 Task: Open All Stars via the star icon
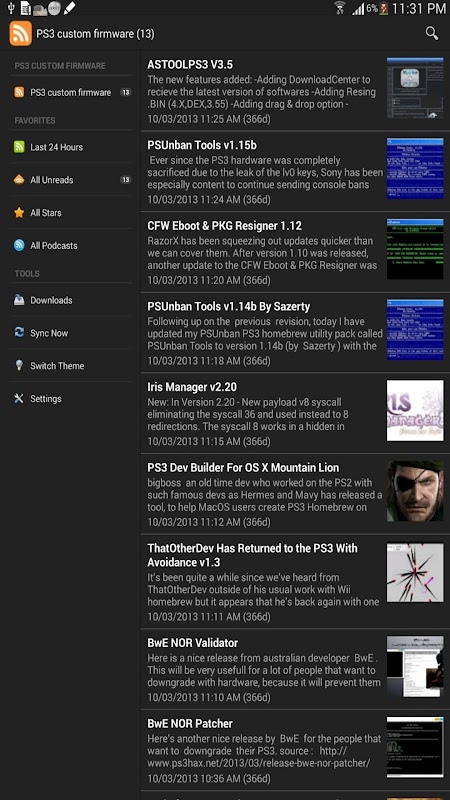point(19,213)
